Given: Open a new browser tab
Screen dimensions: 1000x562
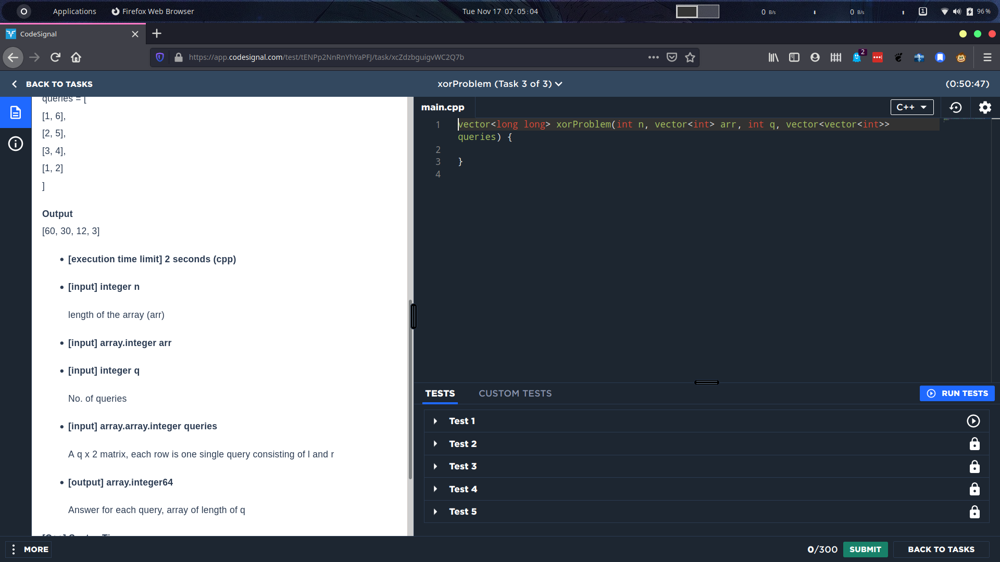Looking at the screenshot, I should tap(157, 34).
